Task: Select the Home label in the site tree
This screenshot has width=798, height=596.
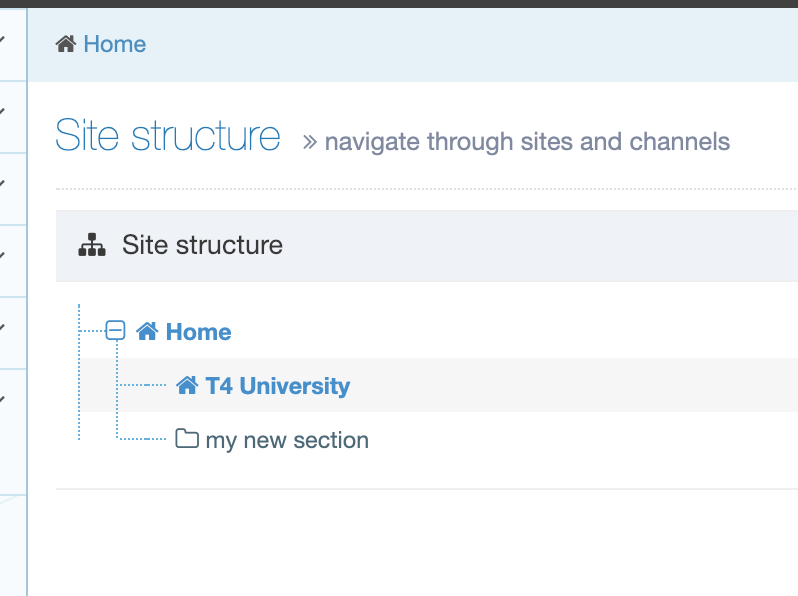Action: click(198, 332)
